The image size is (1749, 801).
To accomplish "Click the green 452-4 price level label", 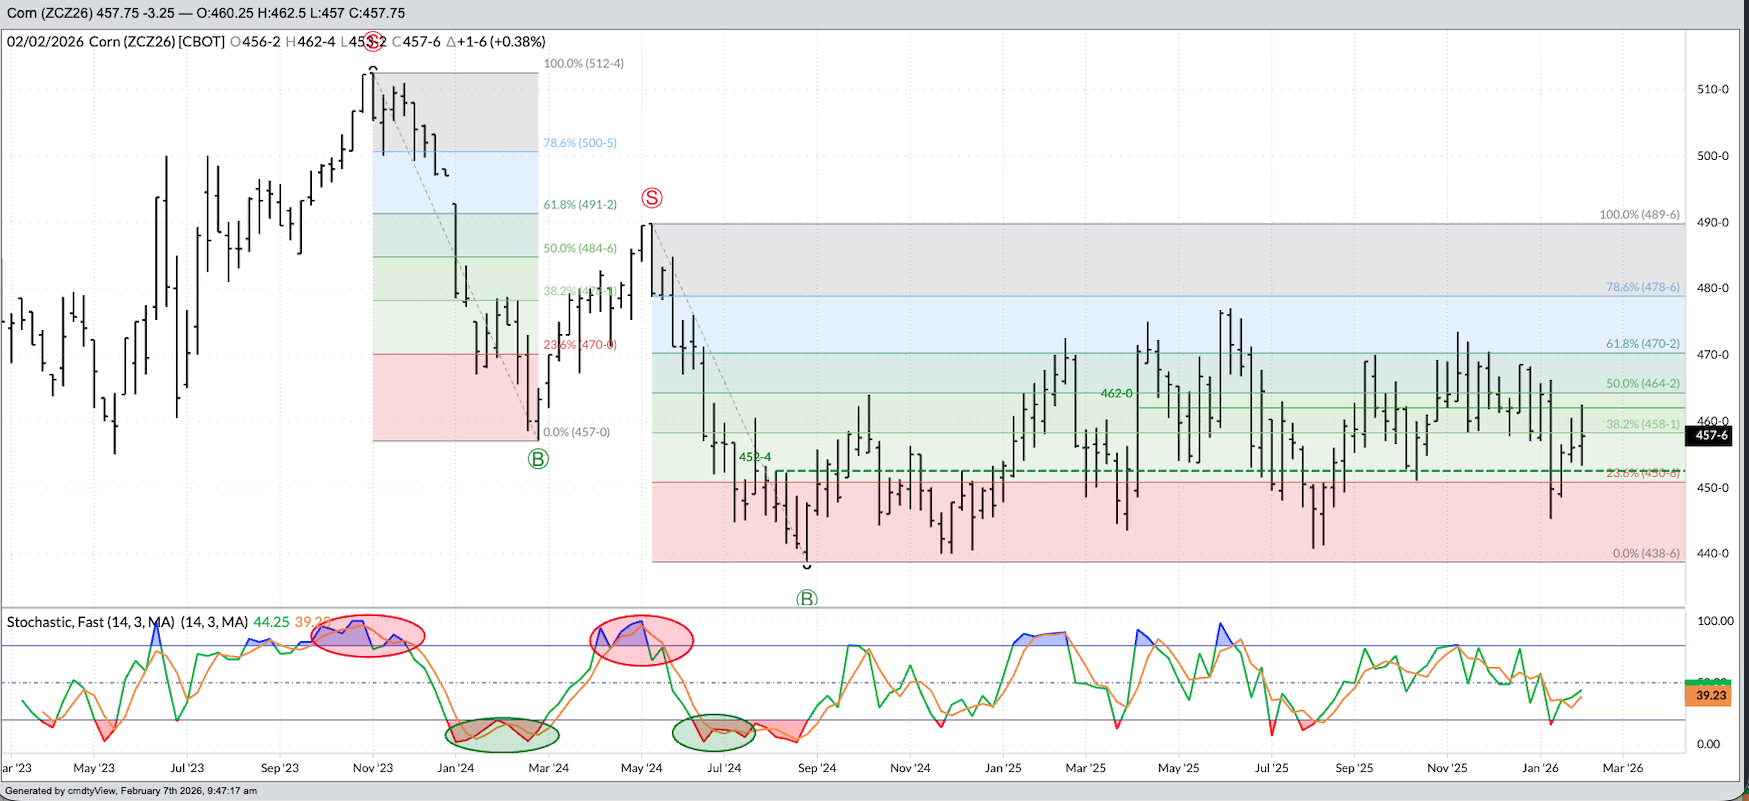I will pyautogui.click(x=755, y=457).
